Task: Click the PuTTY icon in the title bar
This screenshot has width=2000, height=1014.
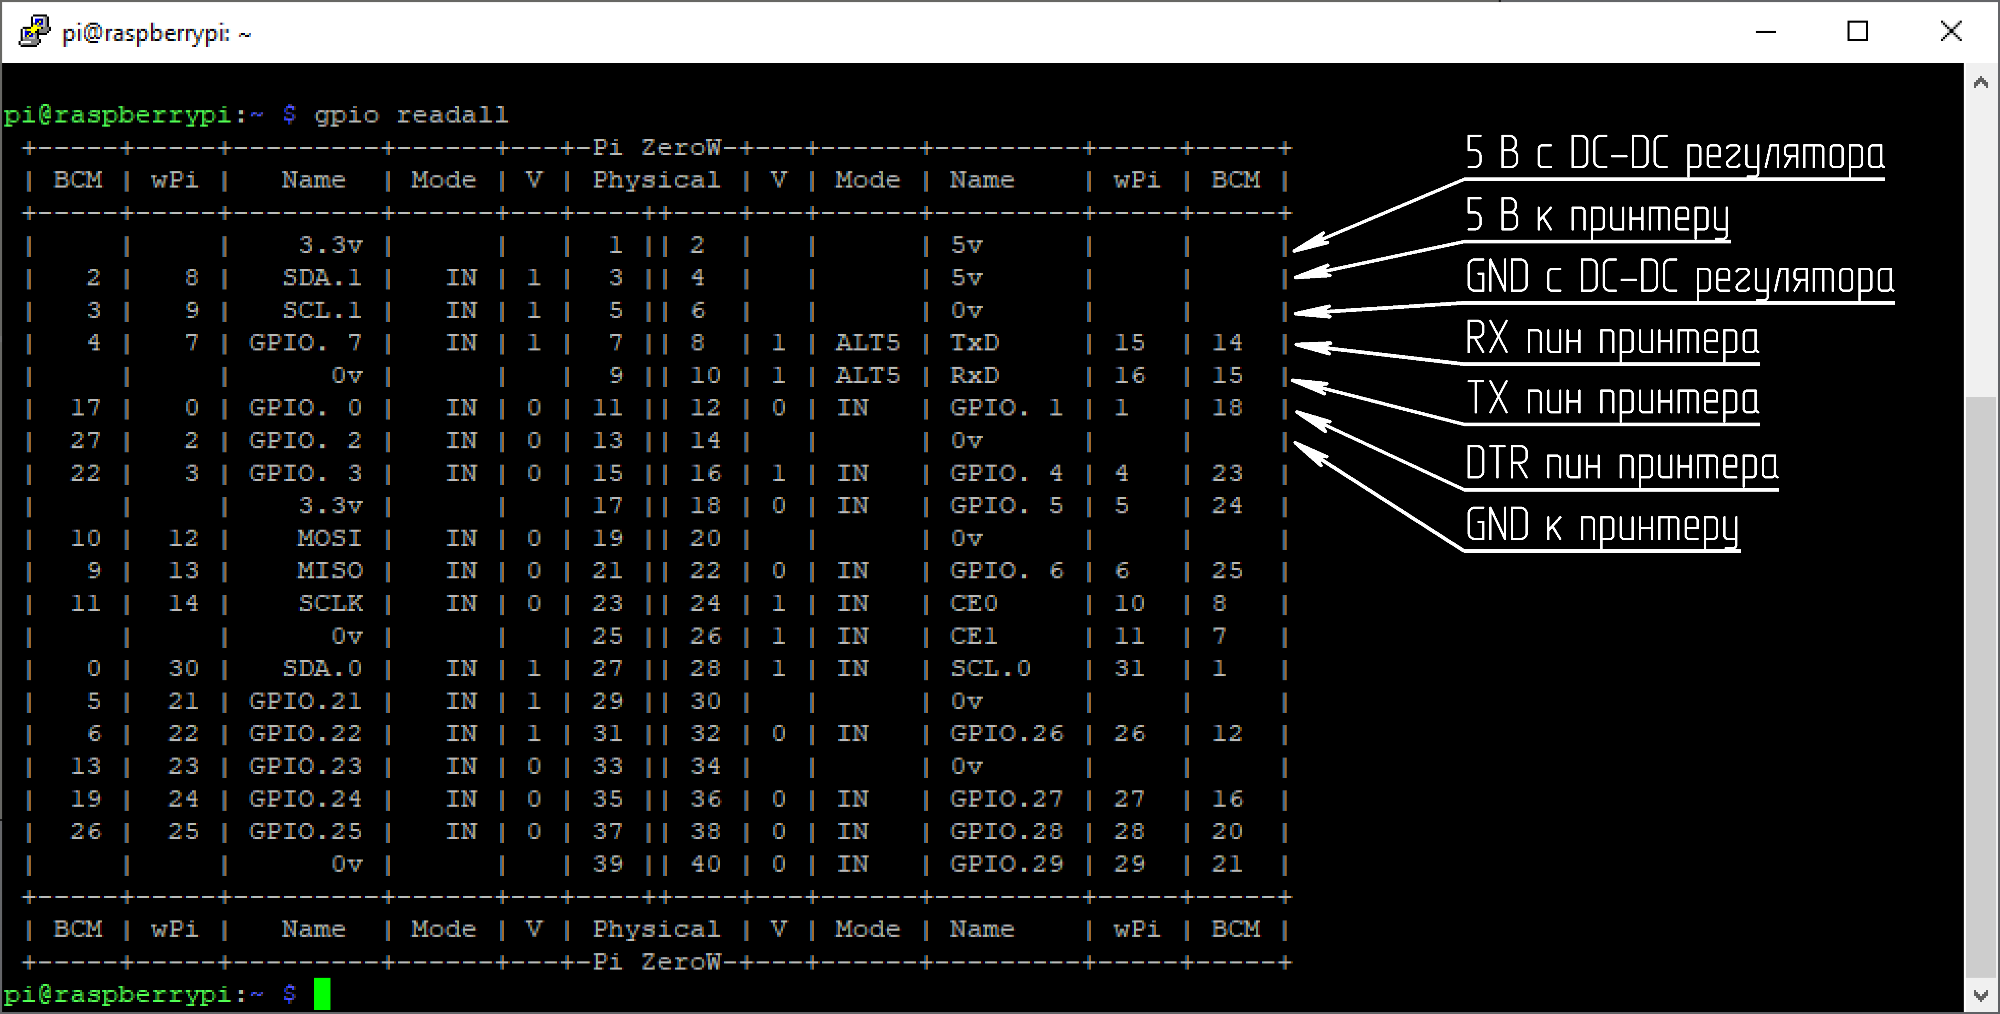Action: click(x=34, y=31)
